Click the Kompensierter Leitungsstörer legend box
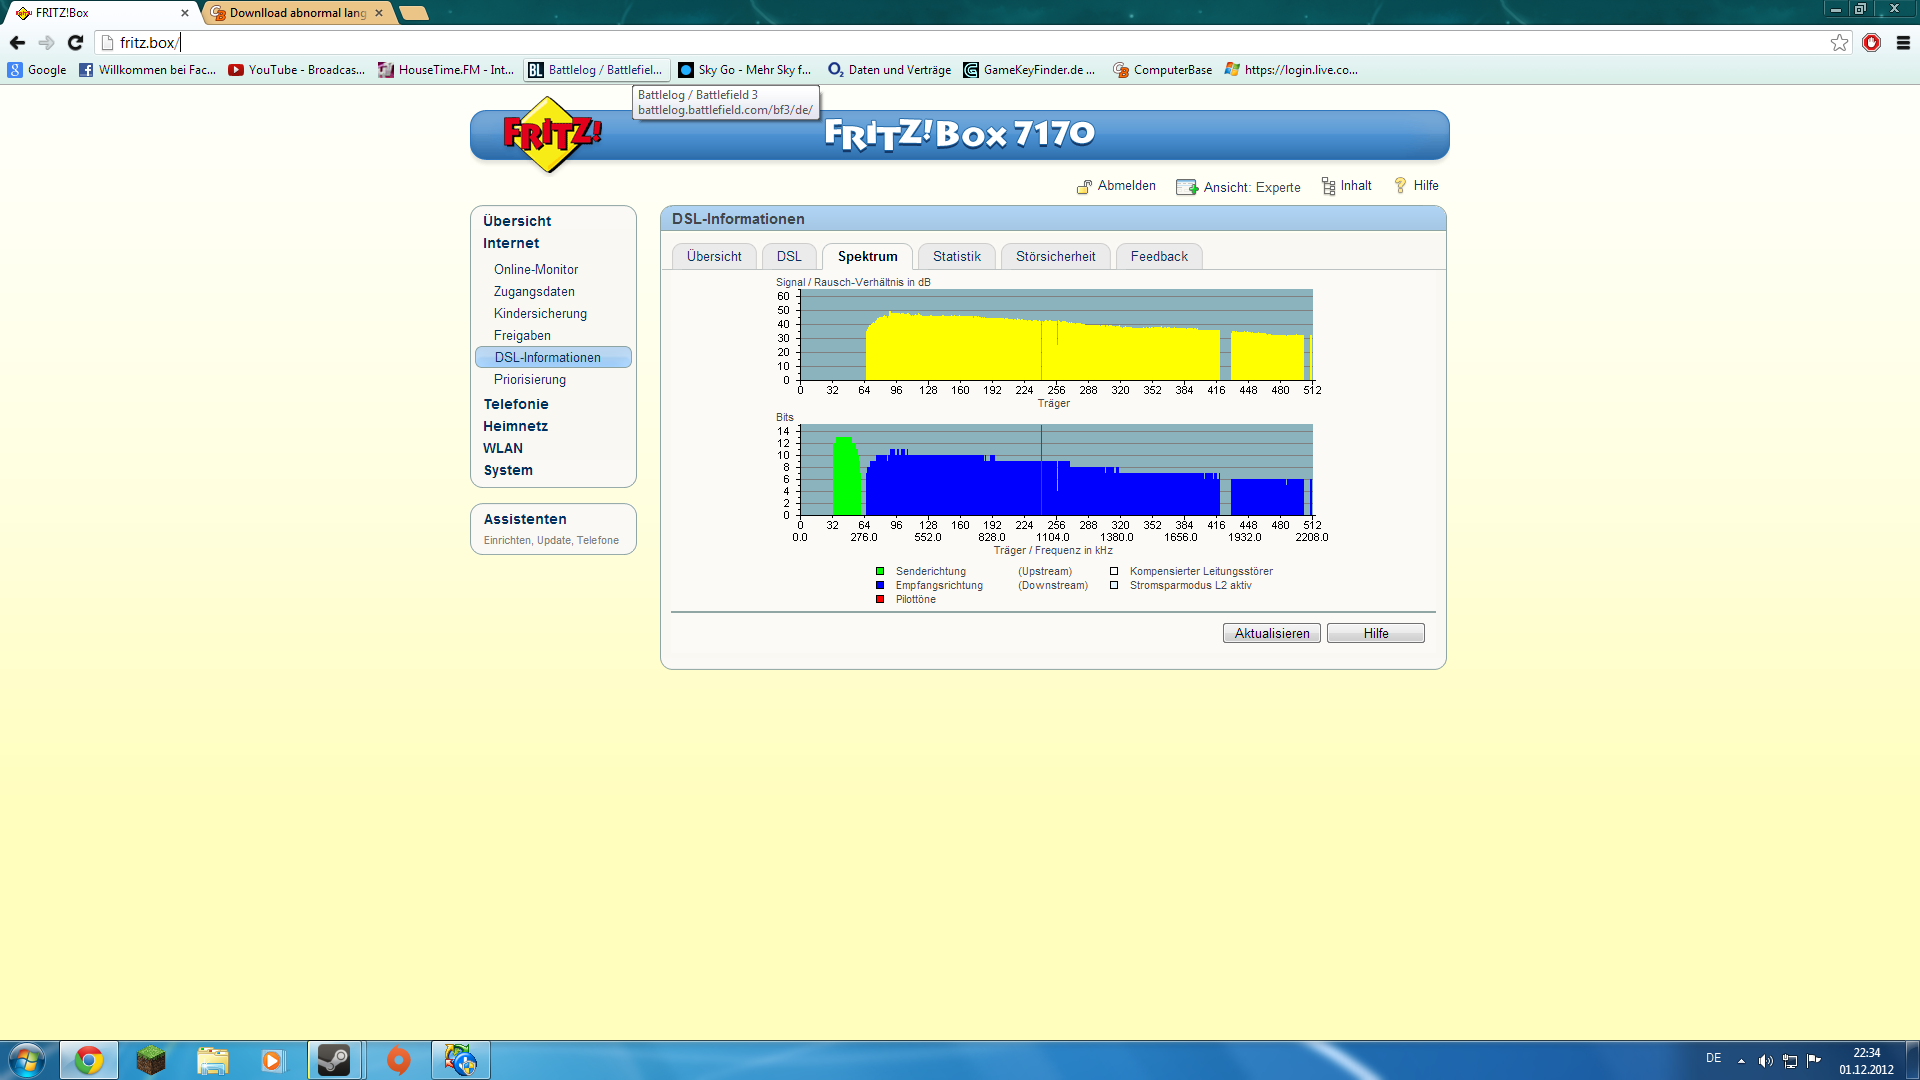This screenshot has width=1920, height=1080. pos(1114,572)
